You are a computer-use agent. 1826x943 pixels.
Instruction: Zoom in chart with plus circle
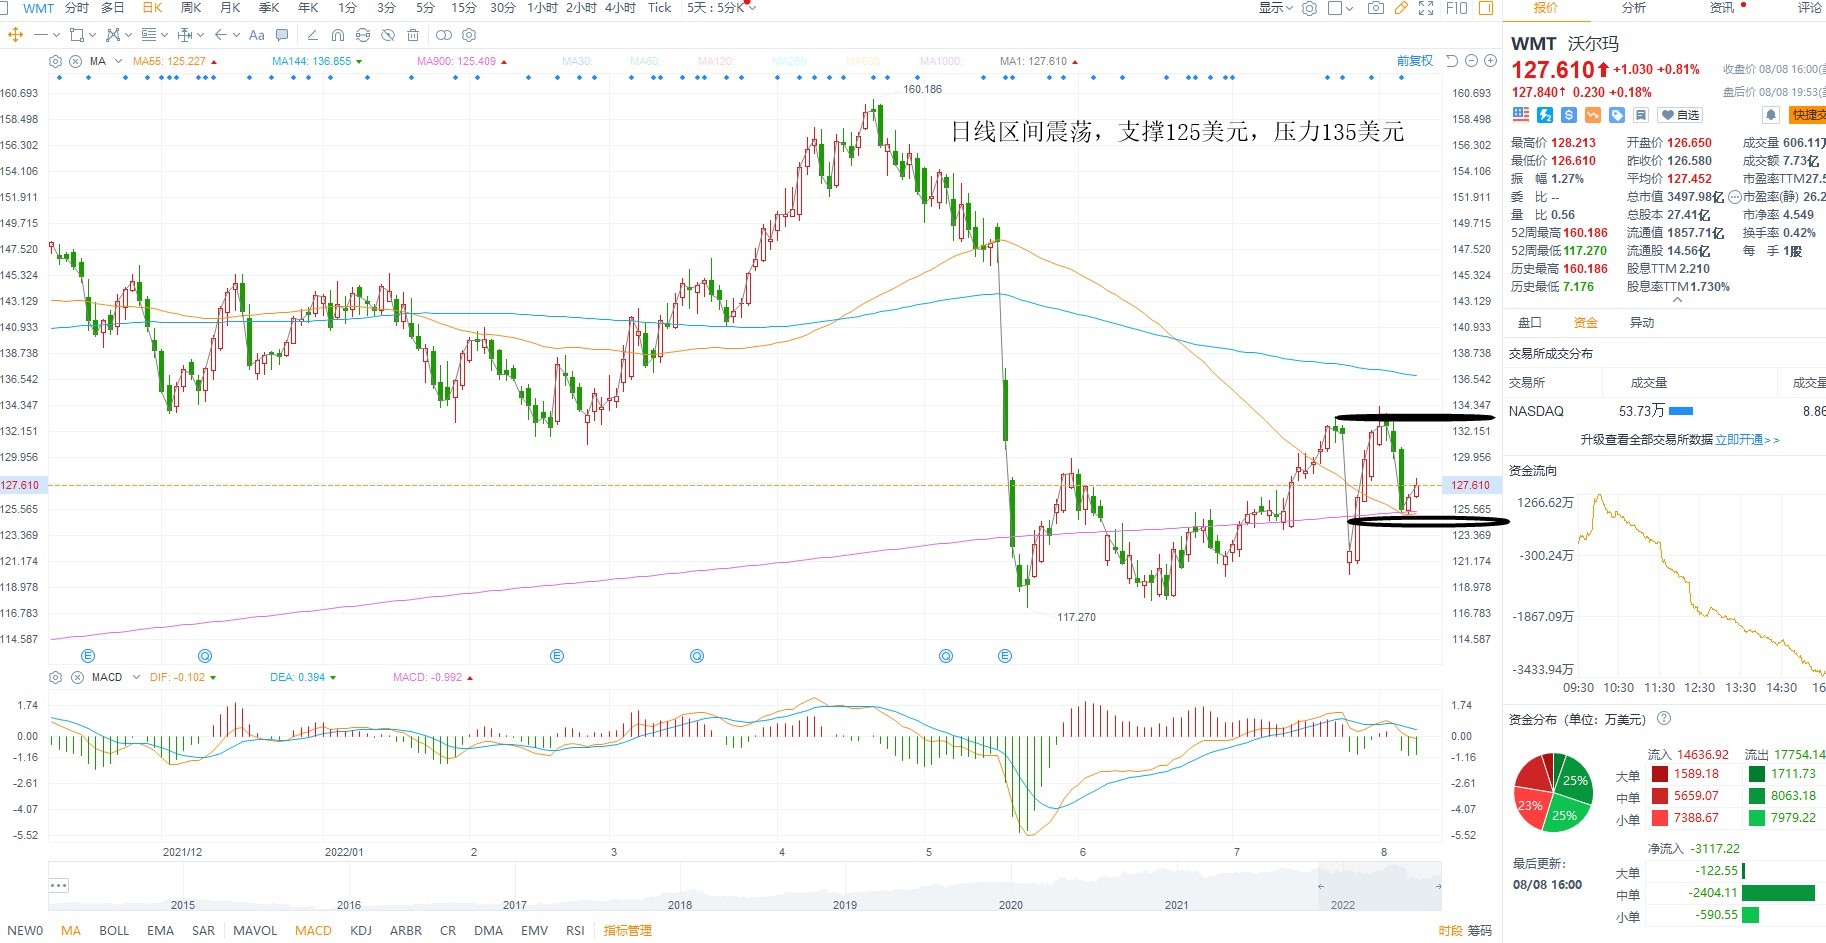(1490, 61)
